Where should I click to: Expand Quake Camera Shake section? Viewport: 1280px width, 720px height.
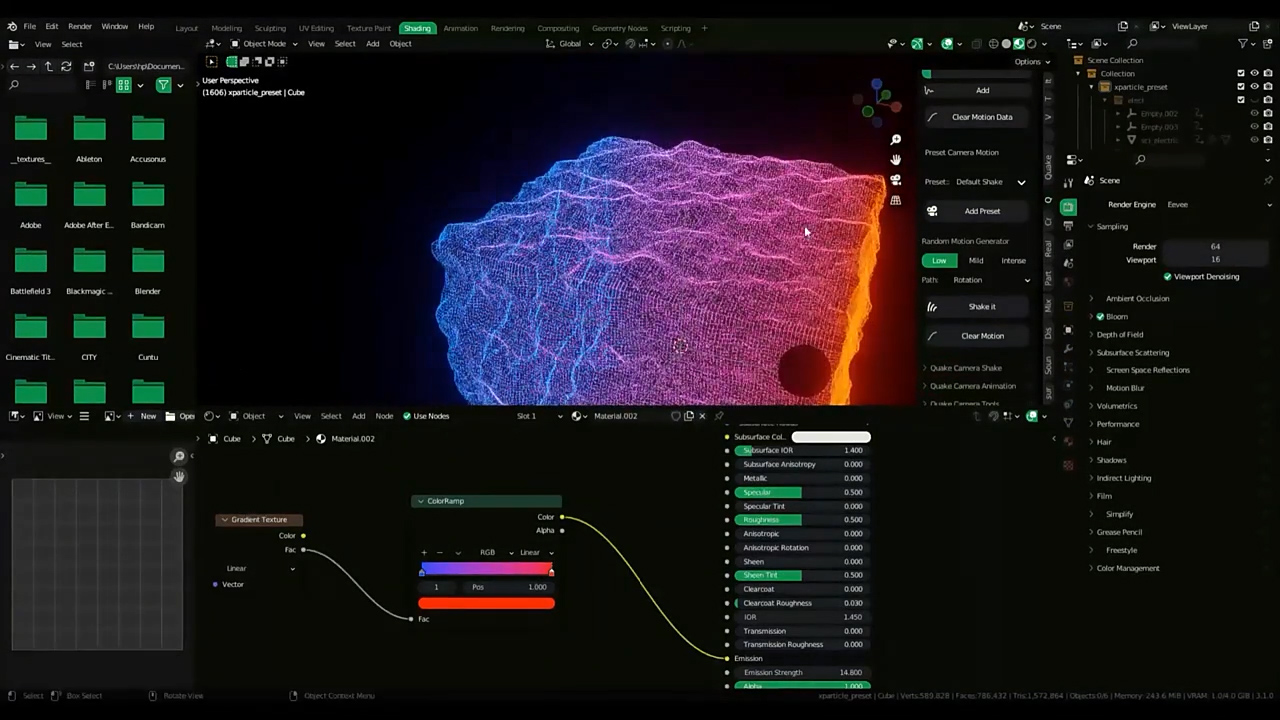click(x=965, y=368)
